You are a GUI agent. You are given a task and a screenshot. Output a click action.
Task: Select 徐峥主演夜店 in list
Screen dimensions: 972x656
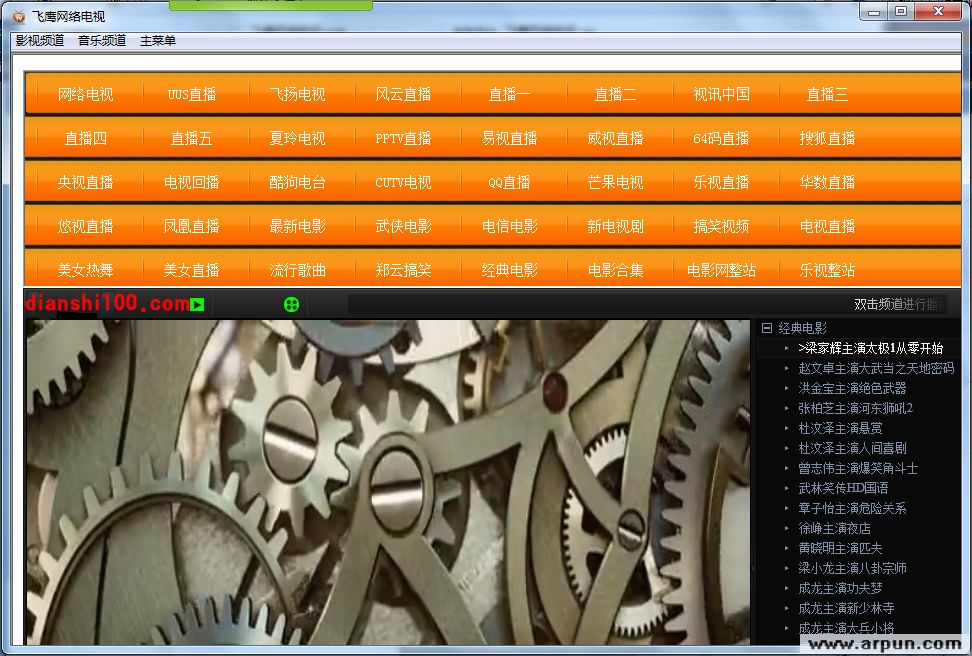click(x=834, y=528)
